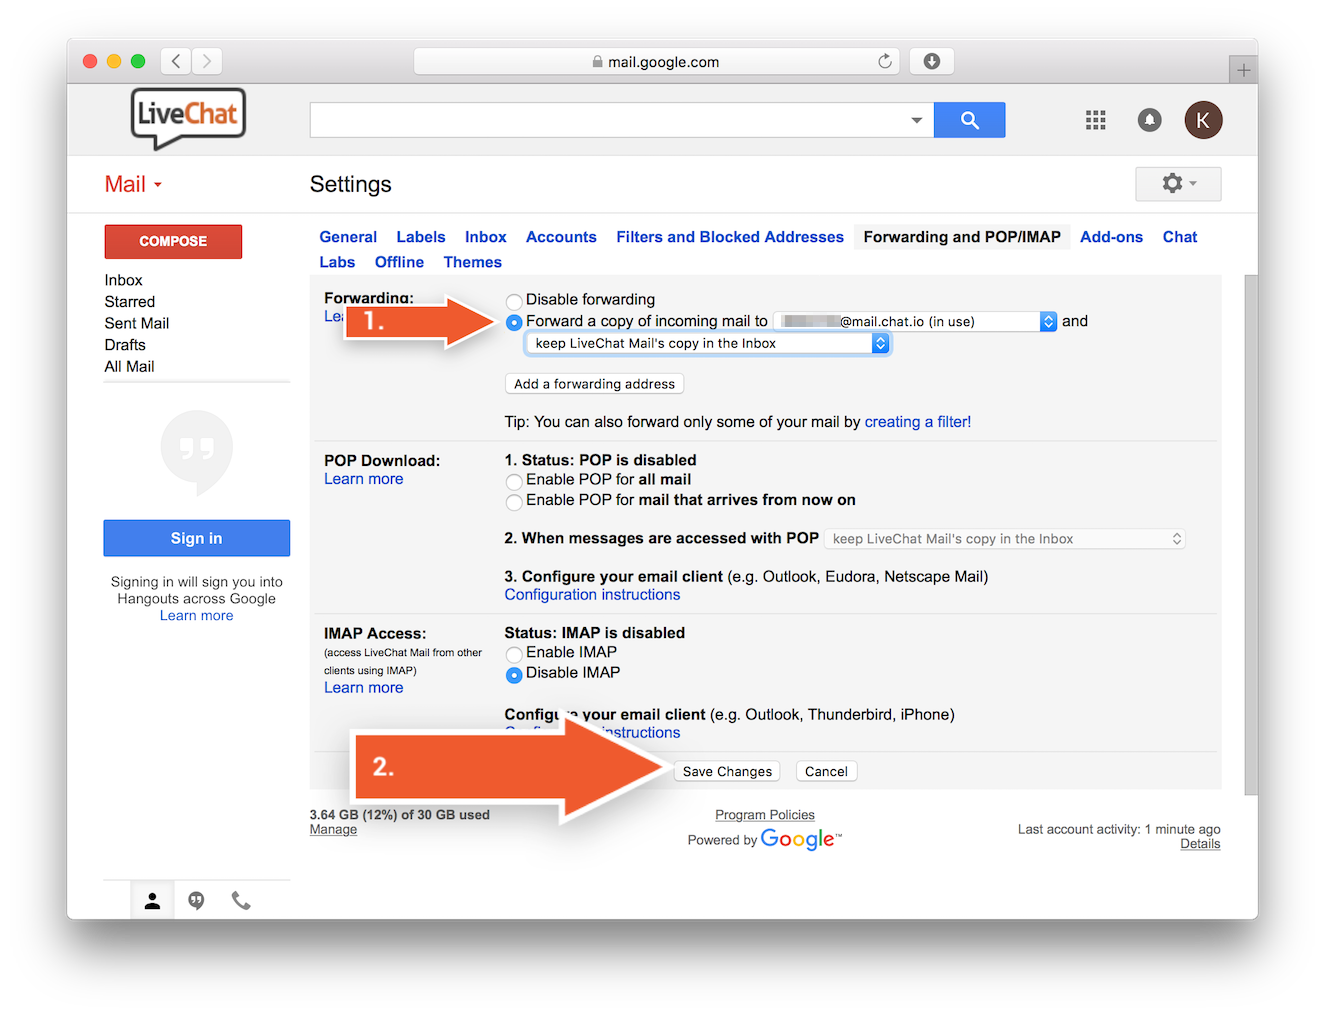
Task: Open the Sent Mail folder
Action: coord(137,323)
